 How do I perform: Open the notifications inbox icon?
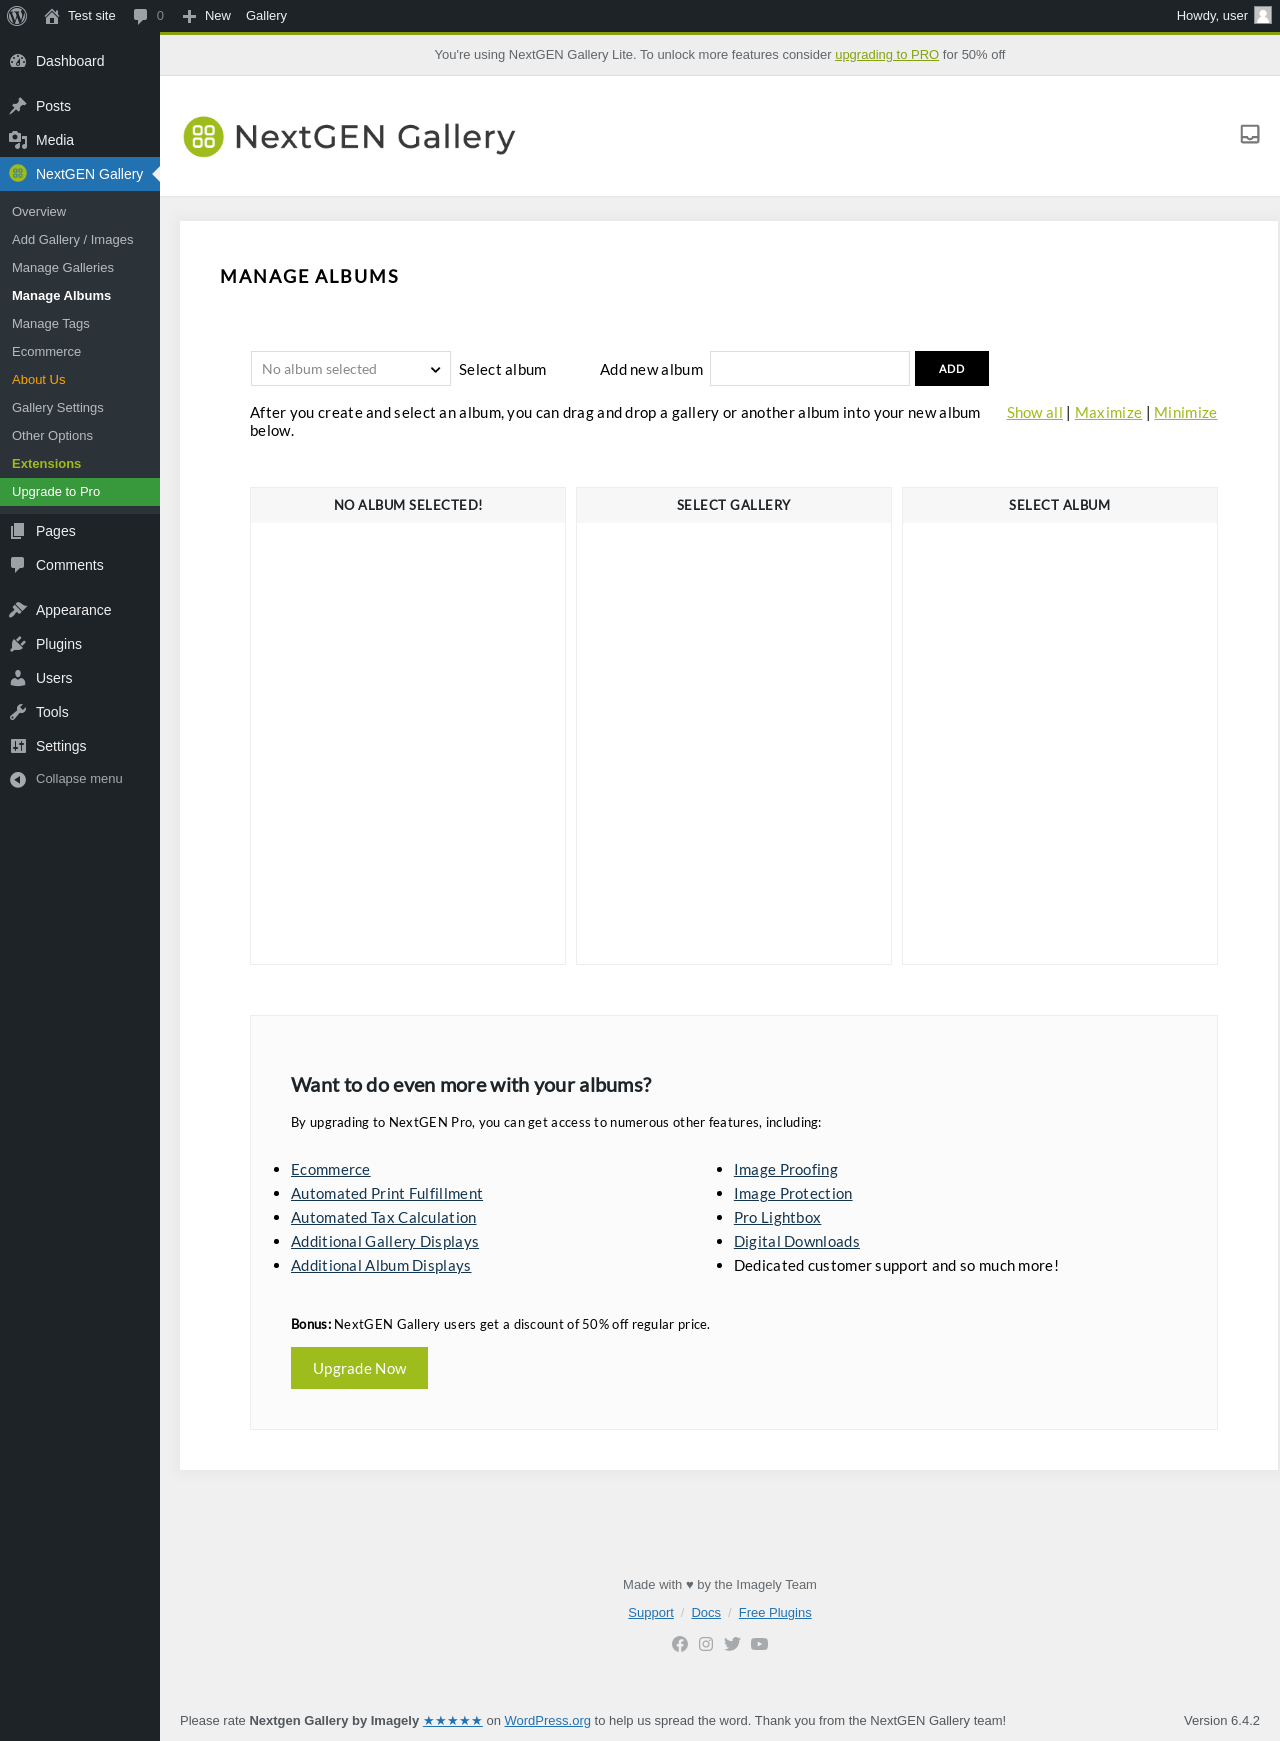coord(1250,134)
